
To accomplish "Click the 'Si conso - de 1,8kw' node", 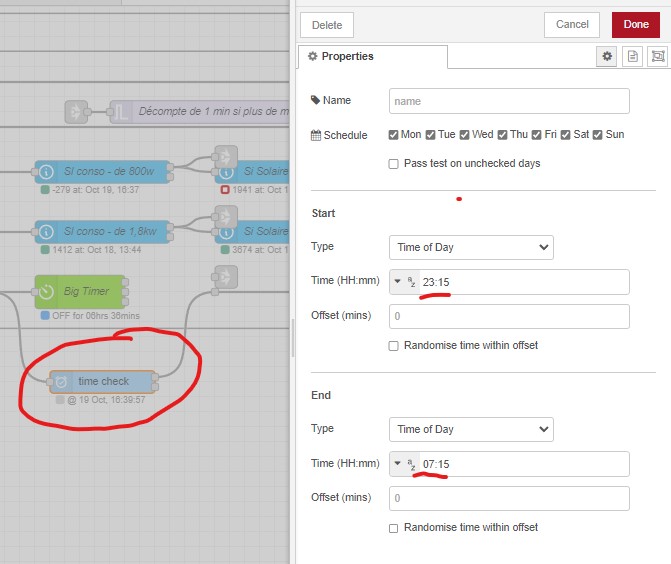I will pyautogui.click(x=102, y=231).
